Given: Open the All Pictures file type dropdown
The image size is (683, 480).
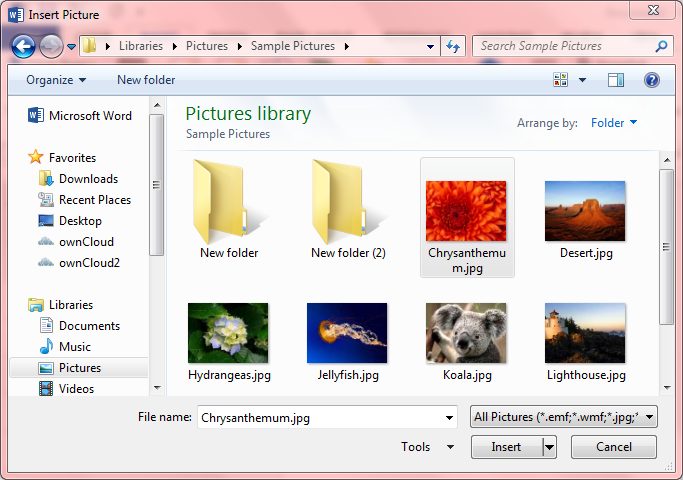Looking at the screenshot, I should (x=564, y=417).
